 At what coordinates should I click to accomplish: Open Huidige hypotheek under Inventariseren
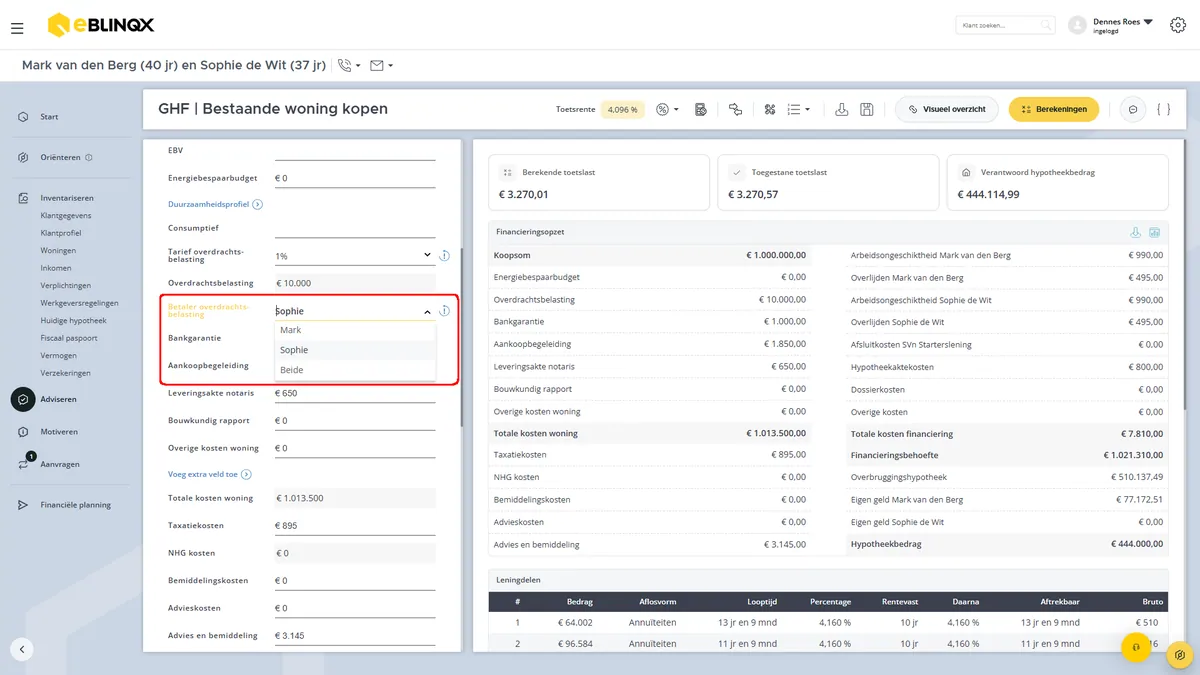click(x=73, y=320)
